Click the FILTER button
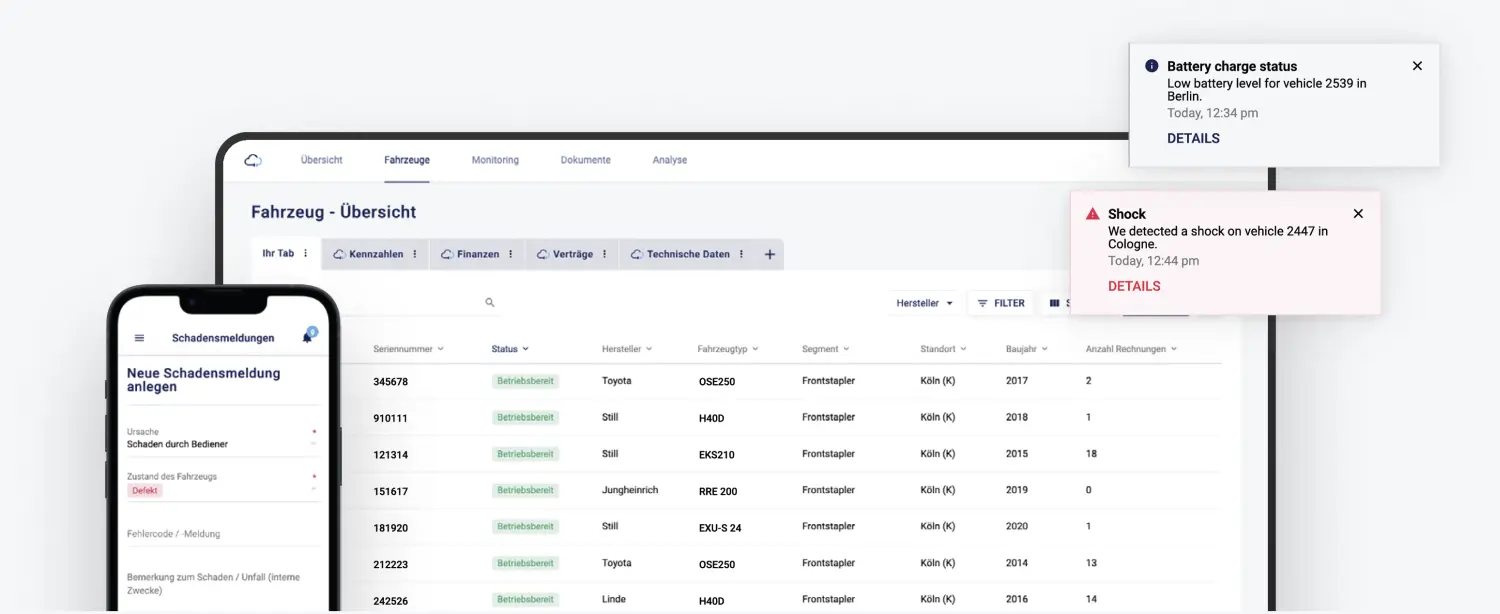 click(1001, 303)
